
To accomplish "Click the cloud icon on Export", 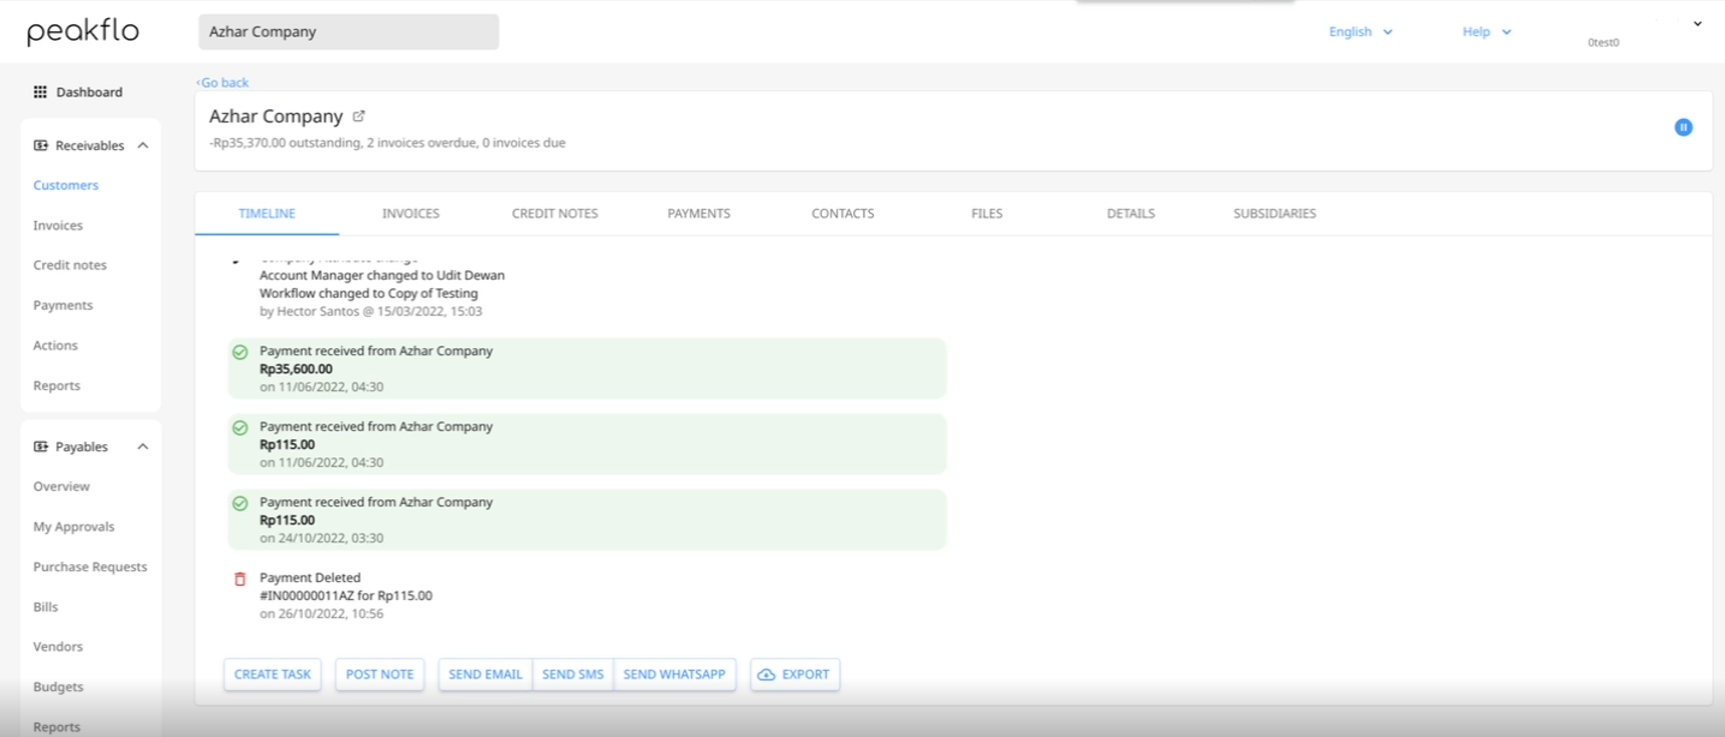I will [766, 675].
